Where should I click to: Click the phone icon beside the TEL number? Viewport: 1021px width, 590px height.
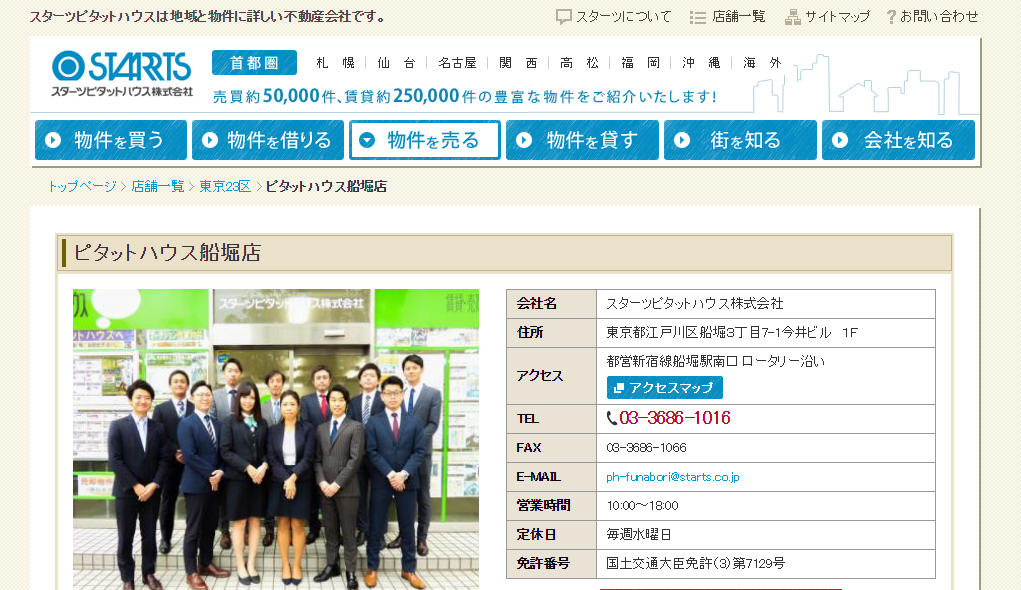612,418
